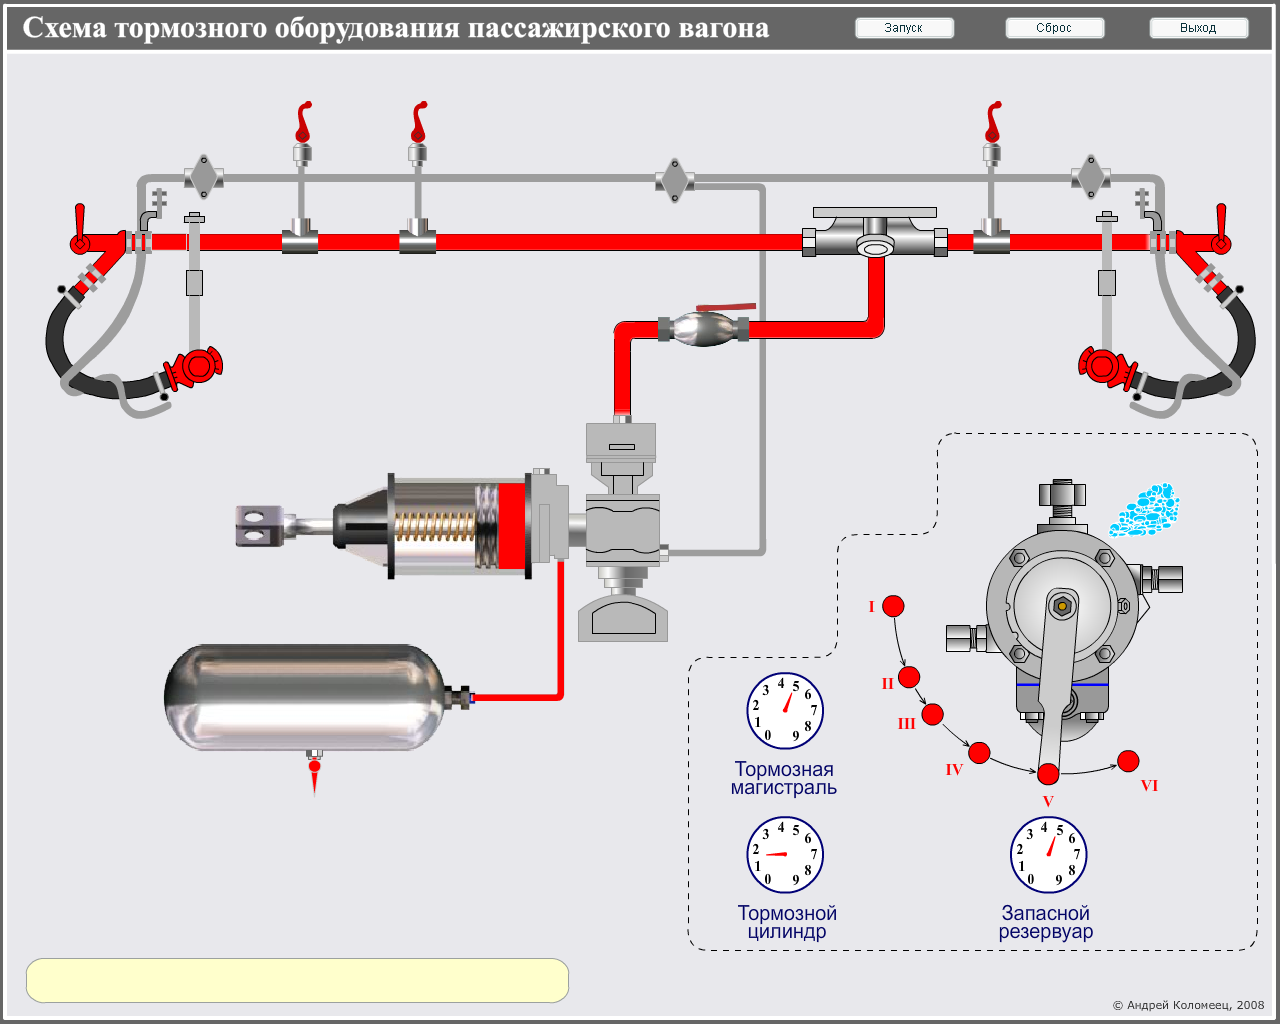
Task: Click the Тормозной цилиндр pressure gauge
Action: (x=785, y=855)
